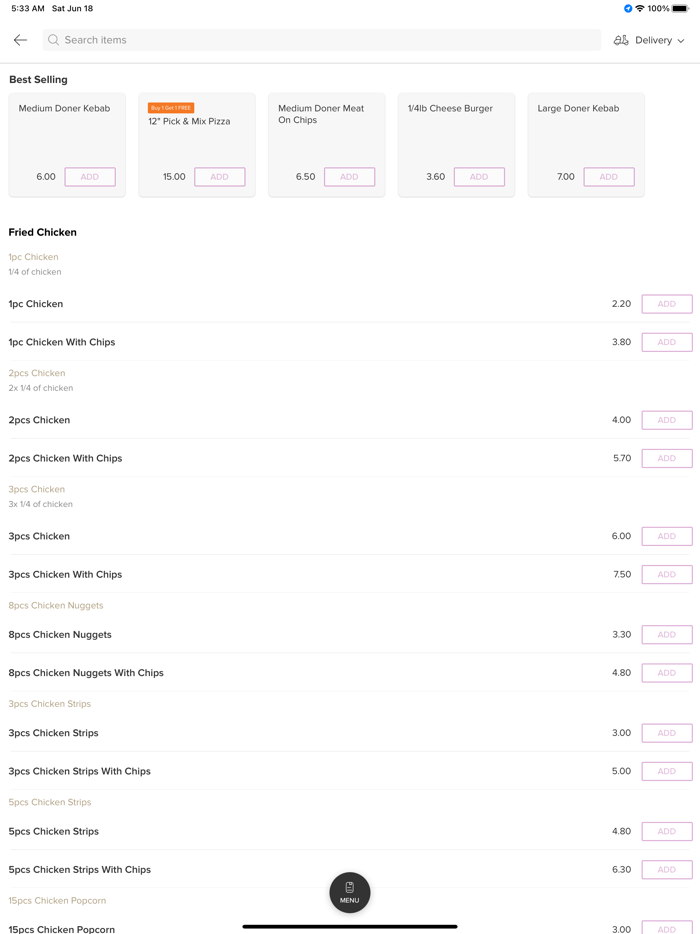Tap the Wi-Fi status icon
Image resolution: width=700 pixels, height=934 pixels.
(x=640, y=8)
